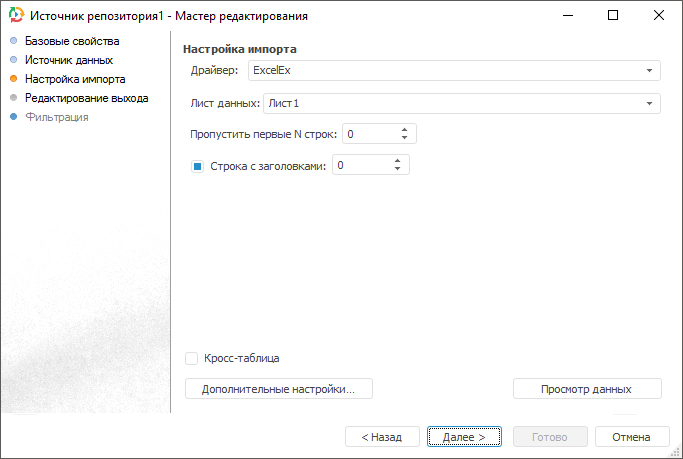Switch to Редактирование выхода step
The height and width of the screenshot is (459, 683).
[x=87, y=98]
